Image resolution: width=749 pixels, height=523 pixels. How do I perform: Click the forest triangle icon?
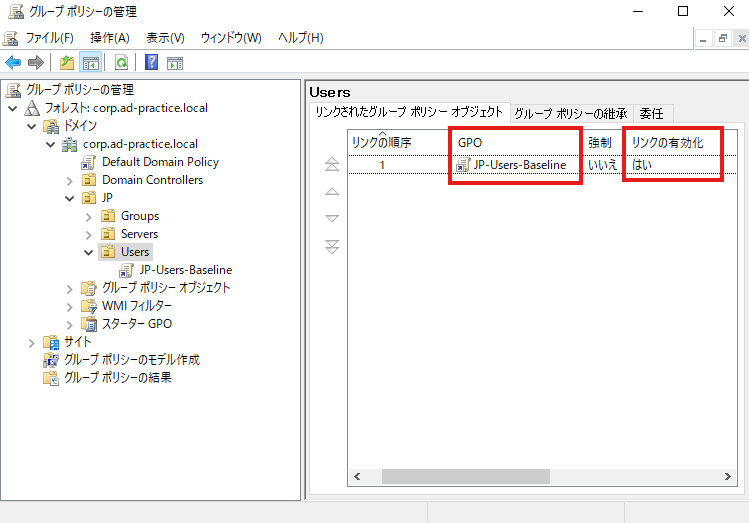tap(32, 108)
